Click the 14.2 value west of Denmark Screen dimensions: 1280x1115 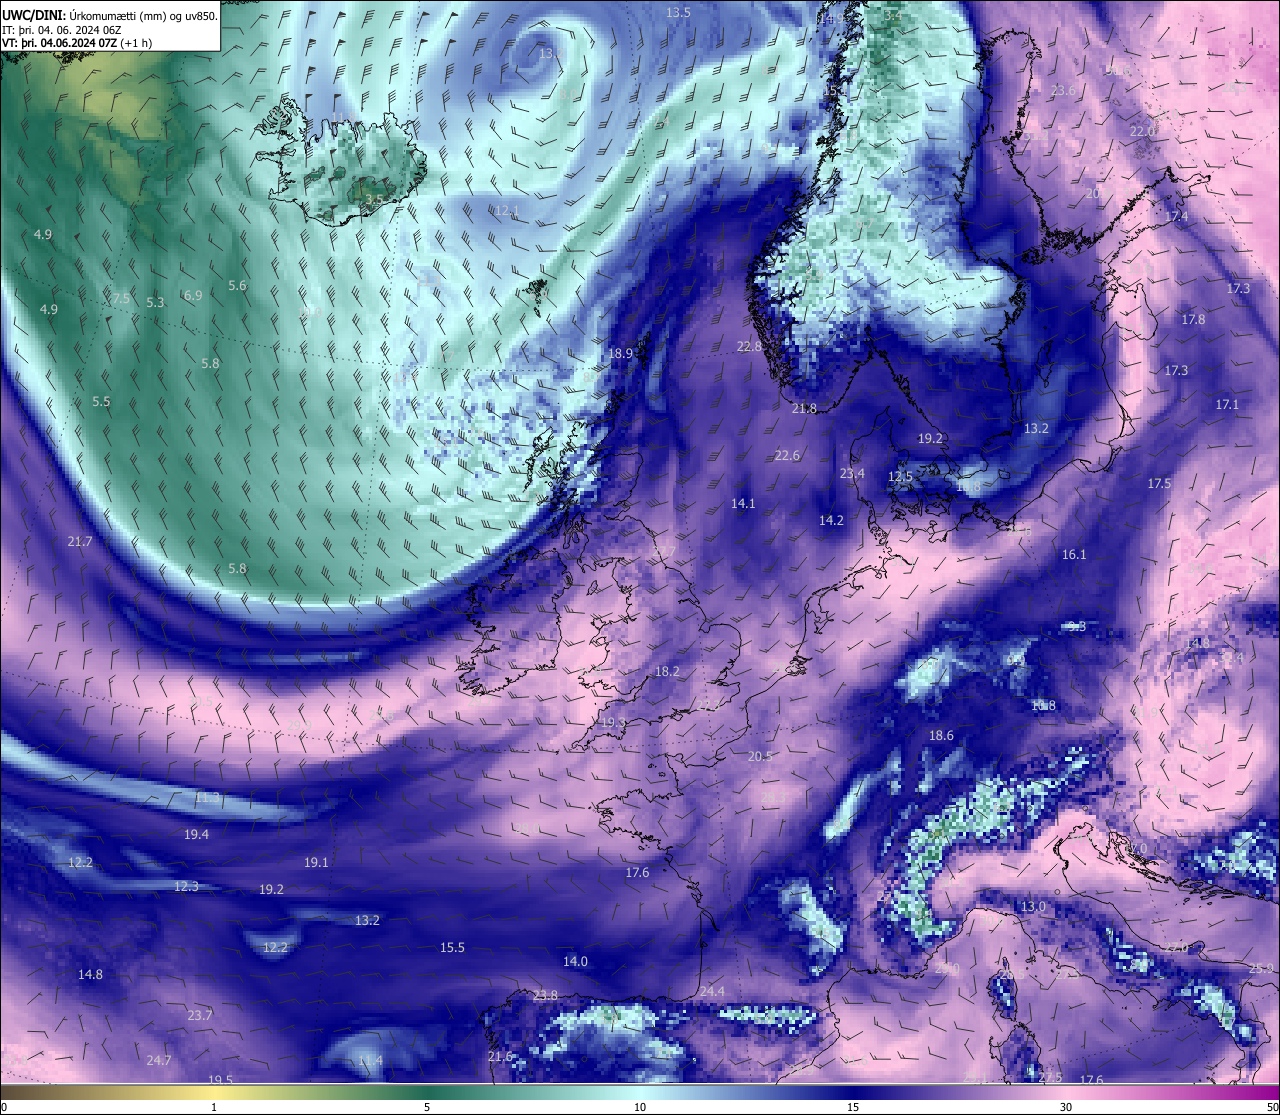(831, 520)
